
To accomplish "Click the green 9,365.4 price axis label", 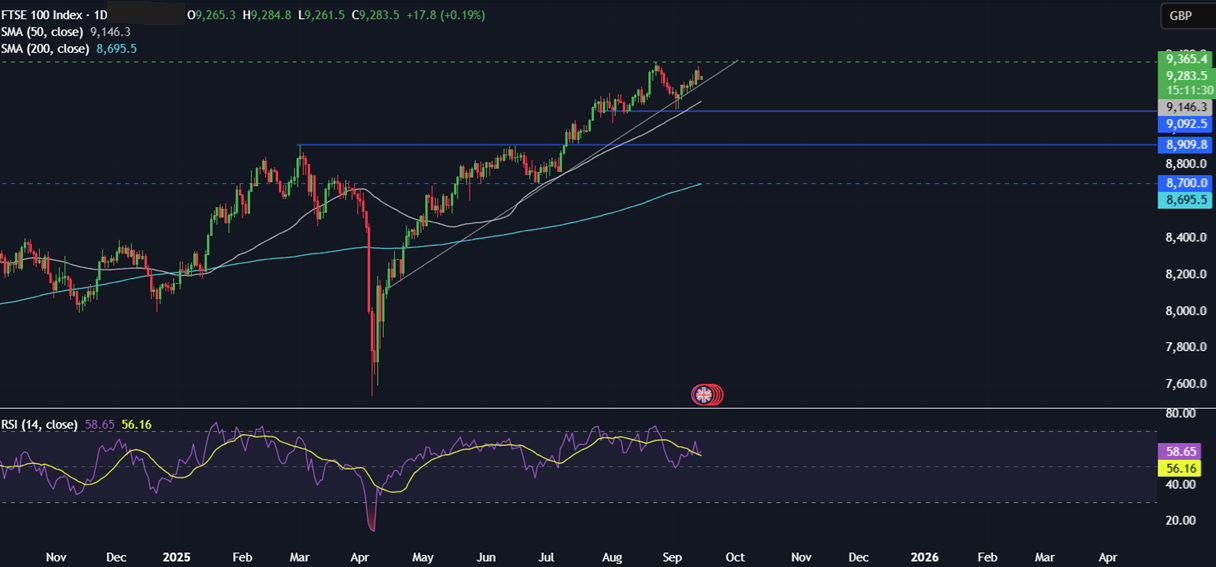I will point(1184,59).
